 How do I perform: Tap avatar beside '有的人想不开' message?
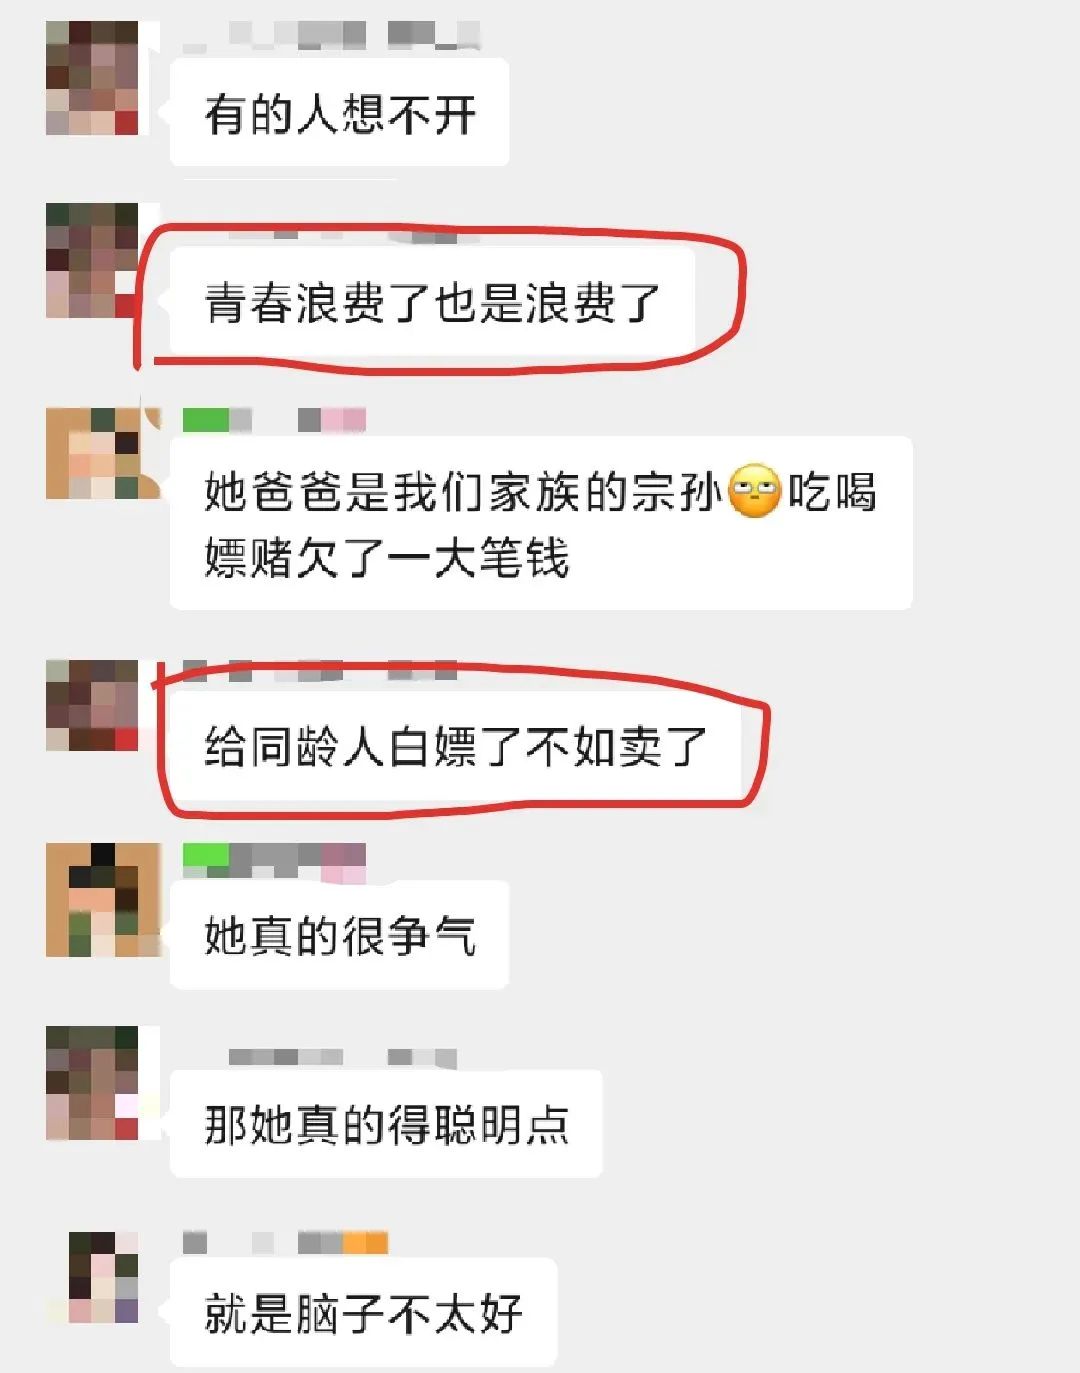pos(92,77)
